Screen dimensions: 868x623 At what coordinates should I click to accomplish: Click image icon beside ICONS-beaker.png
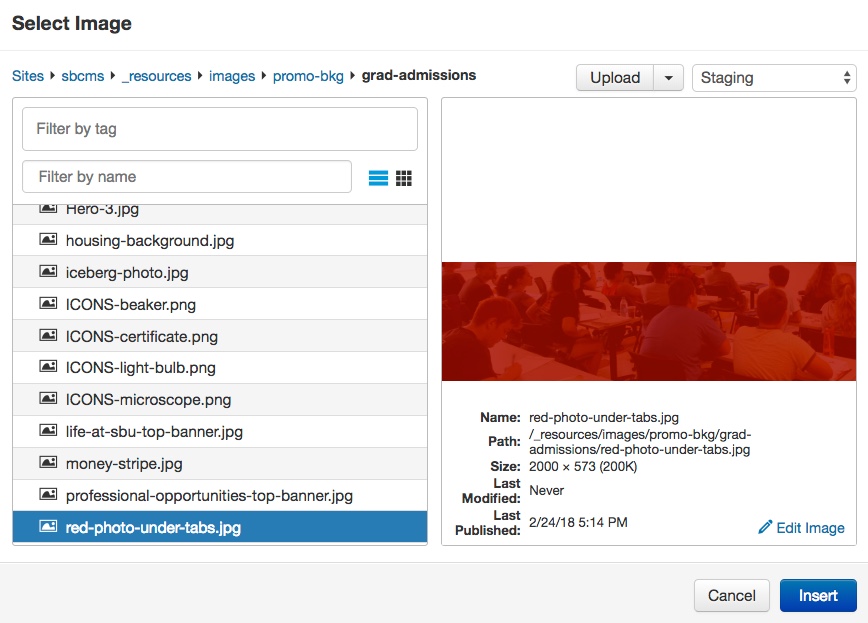coord(48,304)
